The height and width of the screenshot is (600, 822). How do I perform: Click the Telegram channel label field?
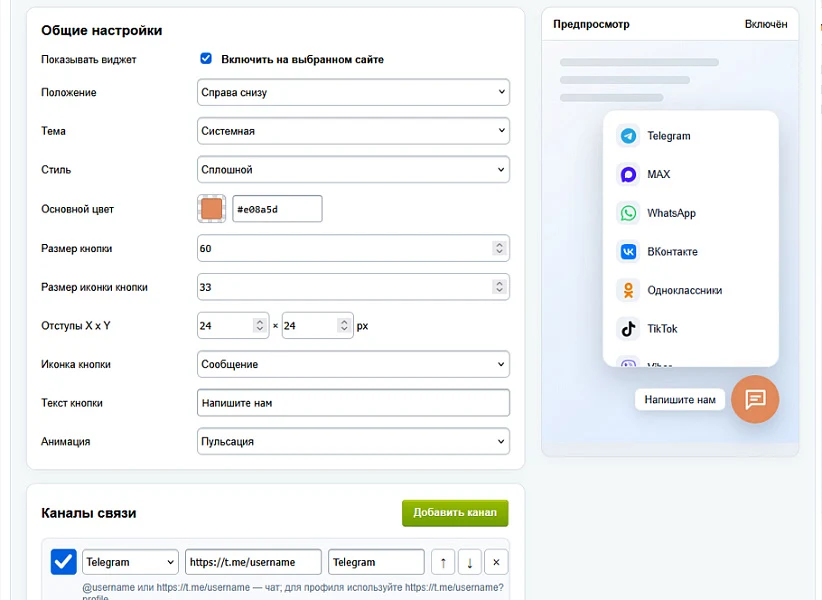[x=376, y=562]
